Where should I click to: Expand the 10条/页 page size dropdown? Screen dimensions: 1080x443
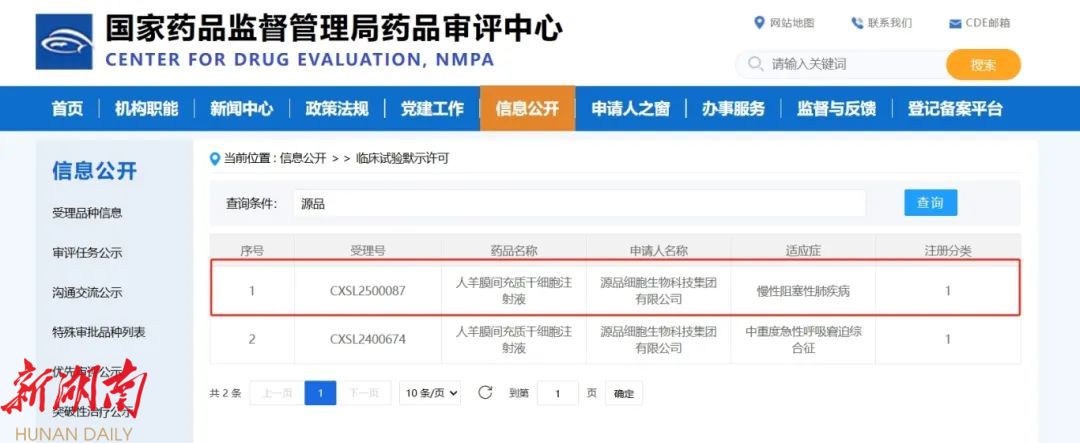(x=430, y=393)
